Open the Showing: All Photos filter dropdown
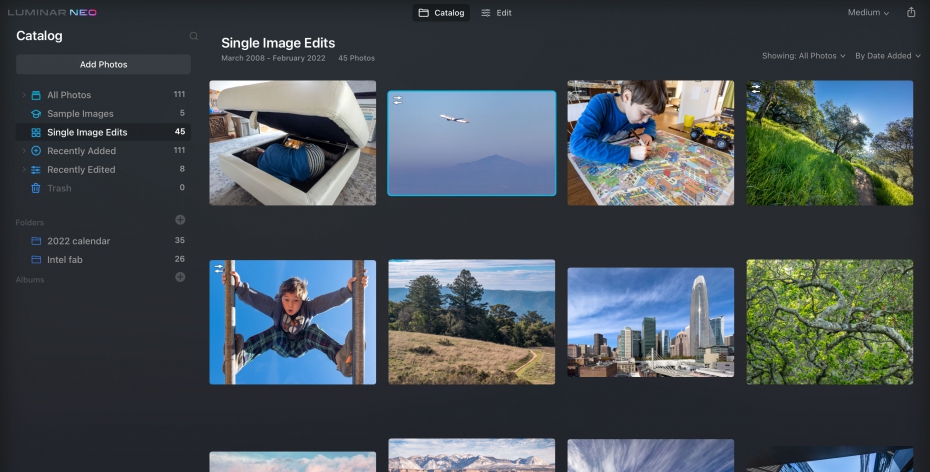This screenshot has width=930, height=472. [804, 56]
